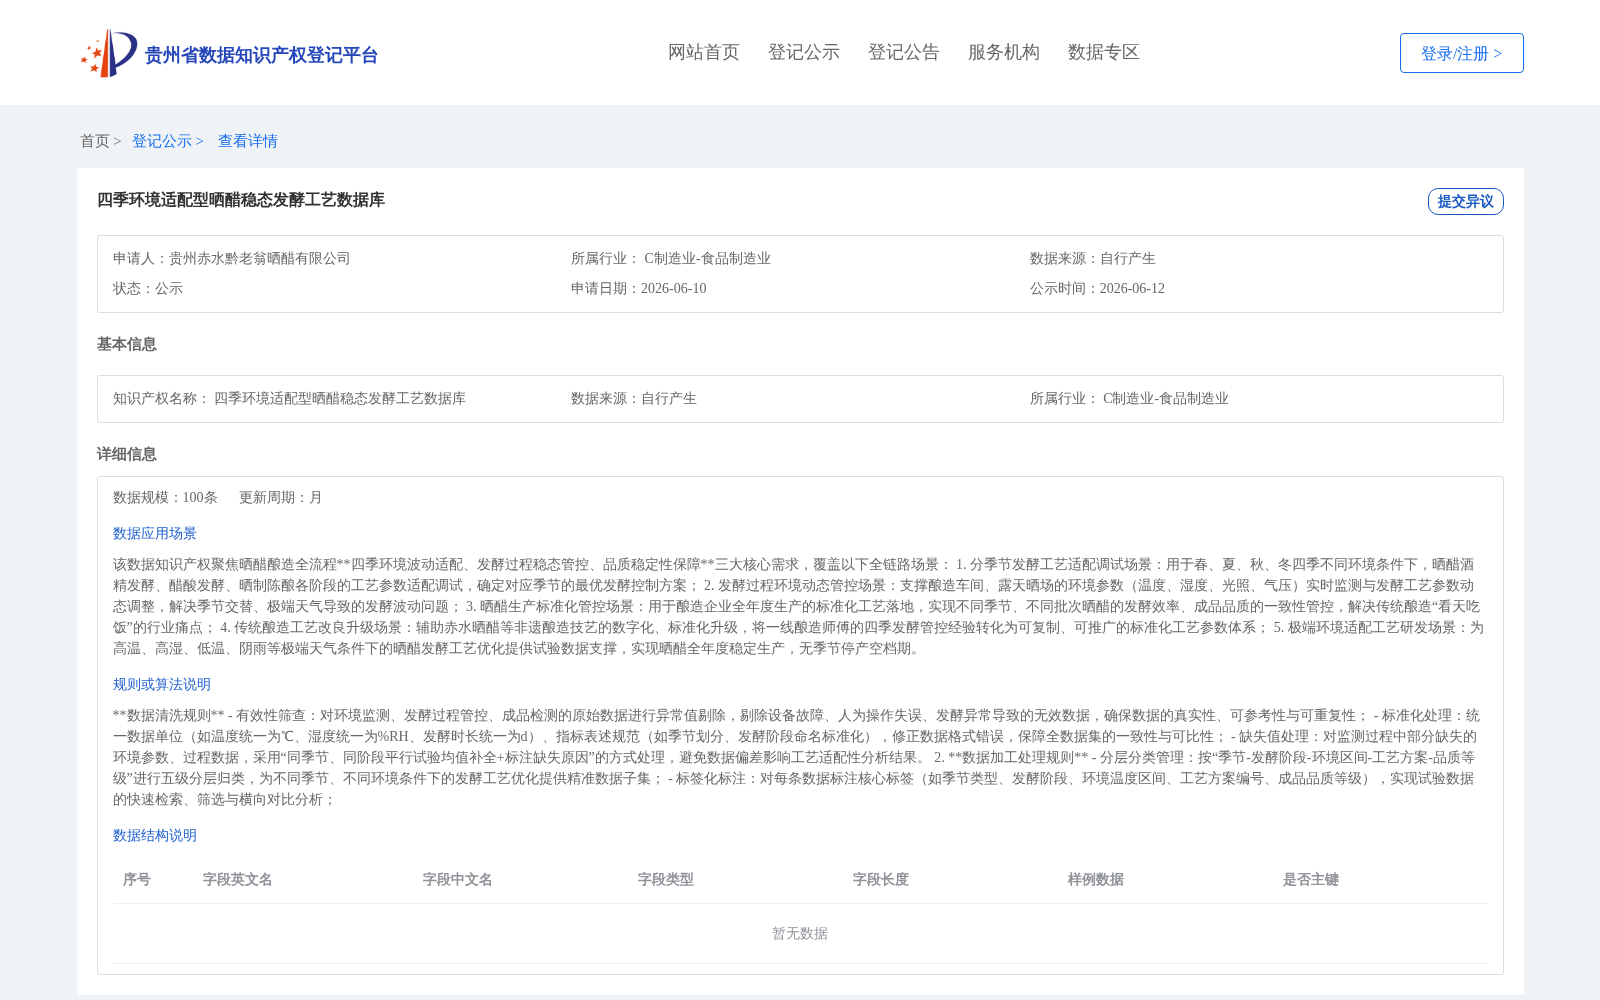Click 字段类型 column header
Image resolution: width=1600 pixels, height=1000 pixels.
point(666,879)
